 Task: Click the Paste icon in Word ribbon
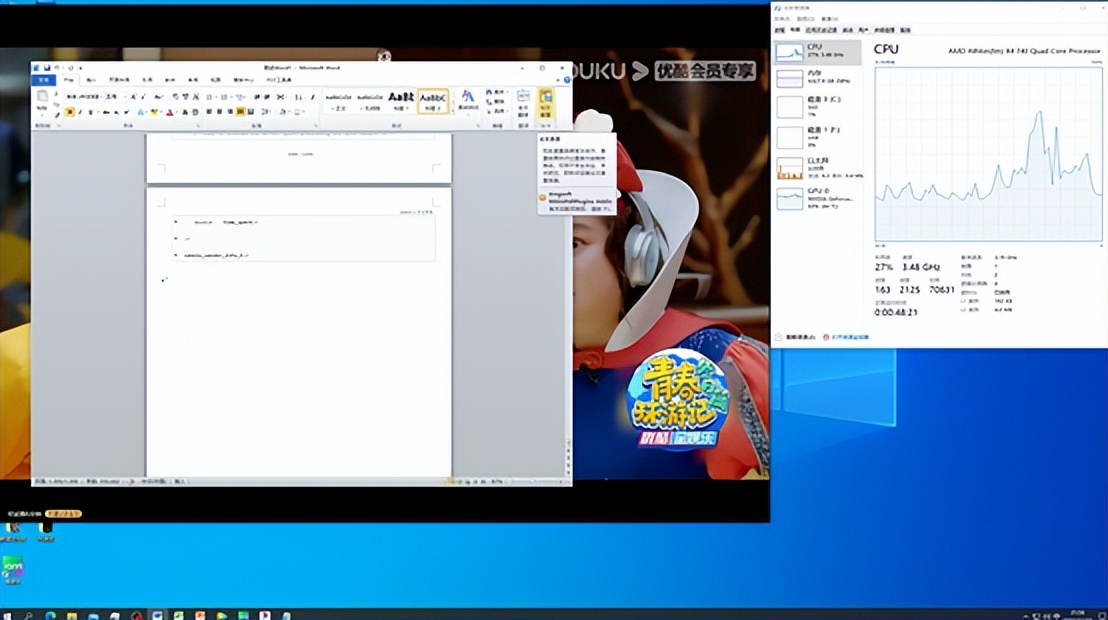coord(42,99)
